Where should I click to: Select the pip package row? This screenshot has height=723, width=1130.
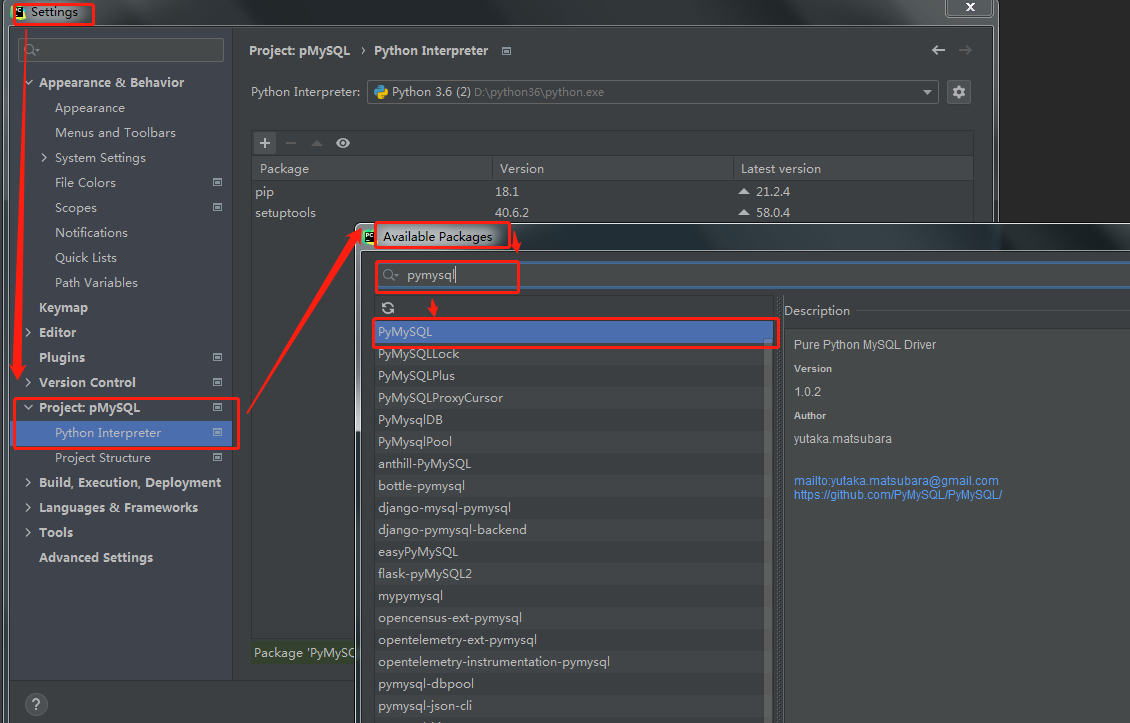(x=613, y=192)
